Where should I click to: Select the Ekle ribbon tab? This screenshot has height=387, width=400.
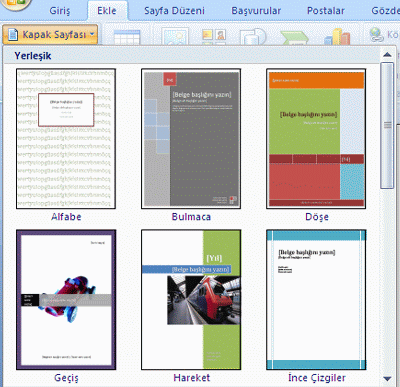(x=107, y=11)
